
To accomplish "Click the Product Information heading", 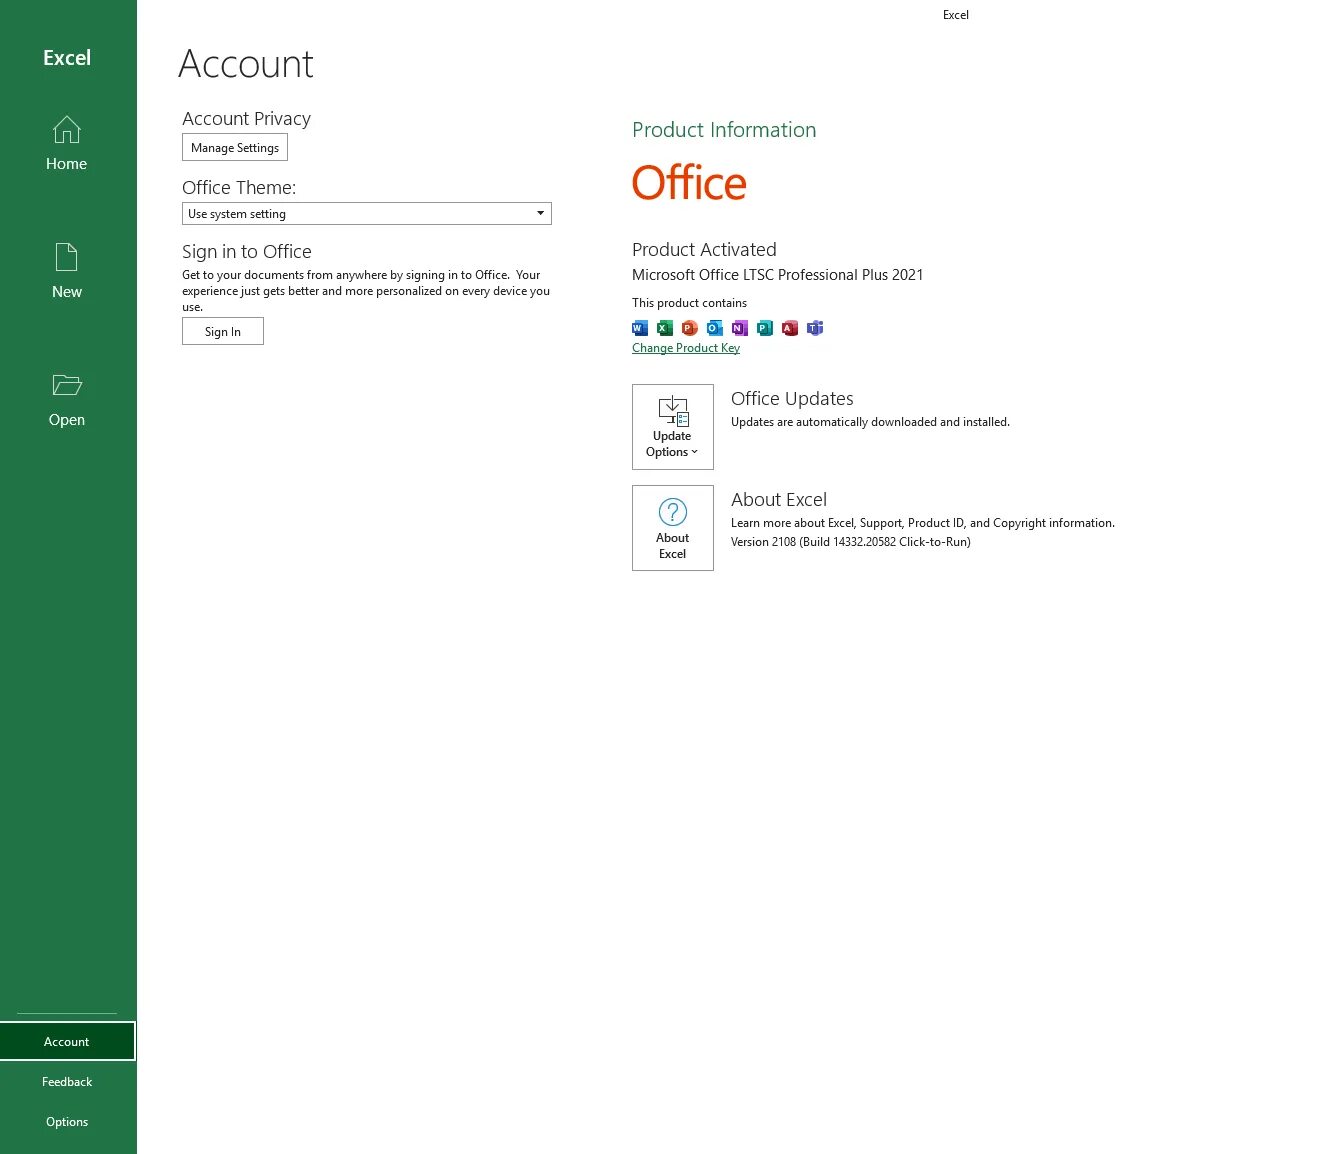I will 724,130.
